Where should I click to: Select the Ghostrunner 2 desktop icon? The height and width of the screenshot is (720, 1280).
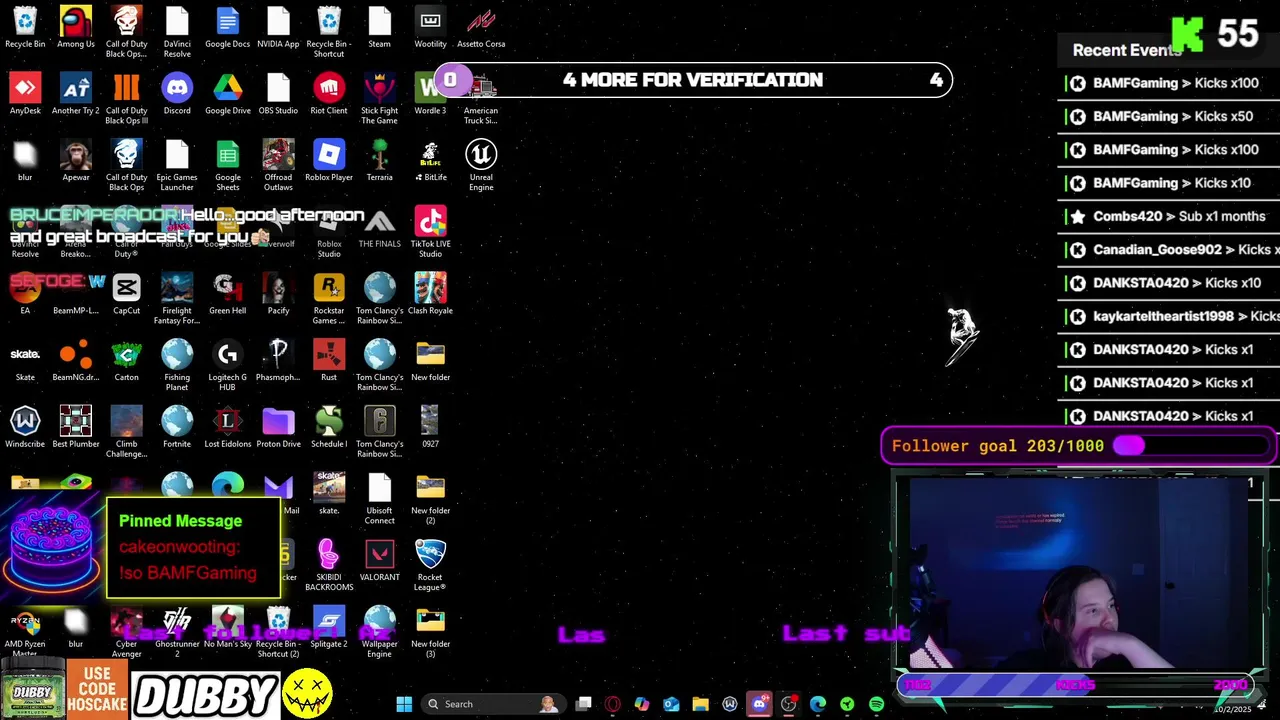(177, 633)
